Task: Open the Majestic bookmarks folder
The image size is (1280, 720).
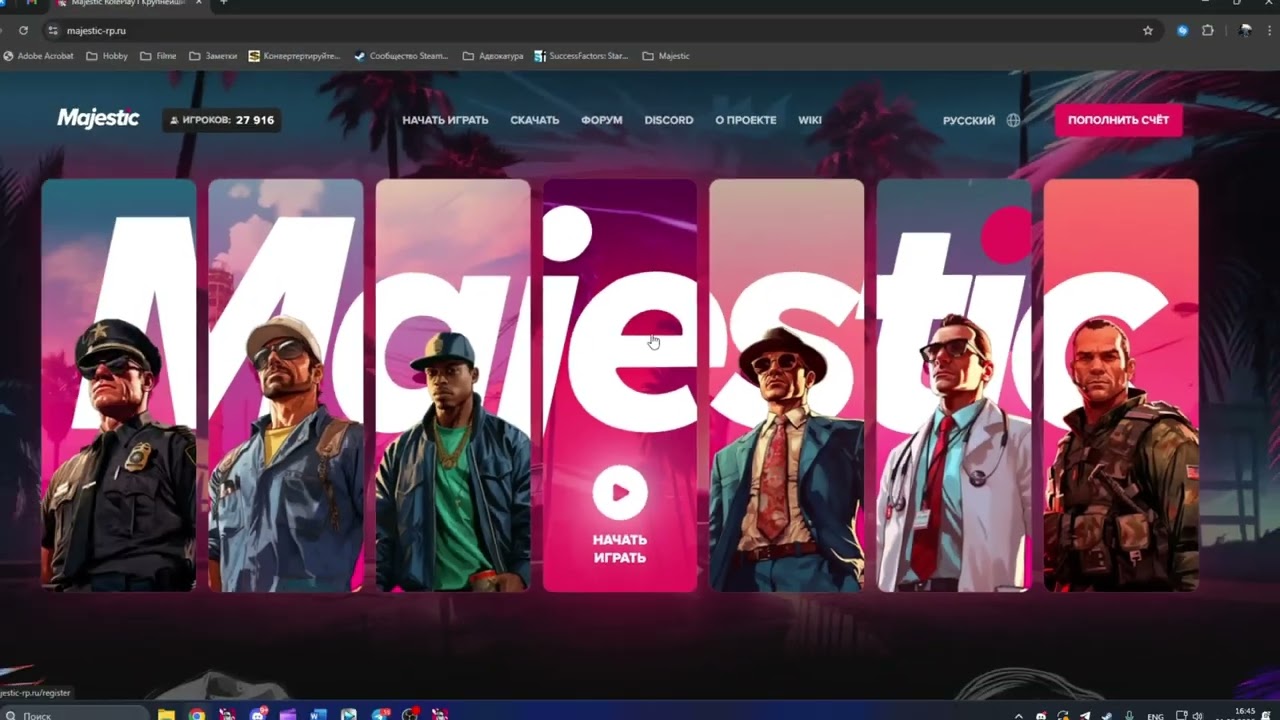Action: 666,56
